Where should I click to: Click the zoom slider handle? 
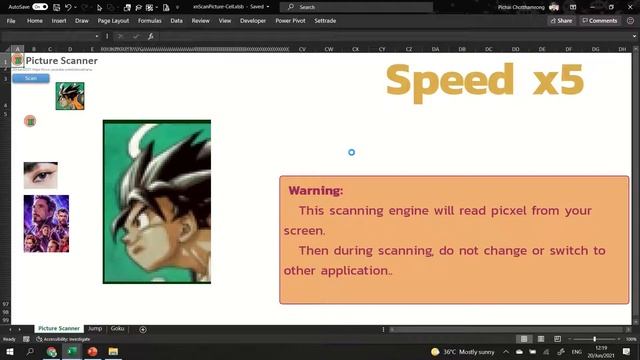point(595,339)
